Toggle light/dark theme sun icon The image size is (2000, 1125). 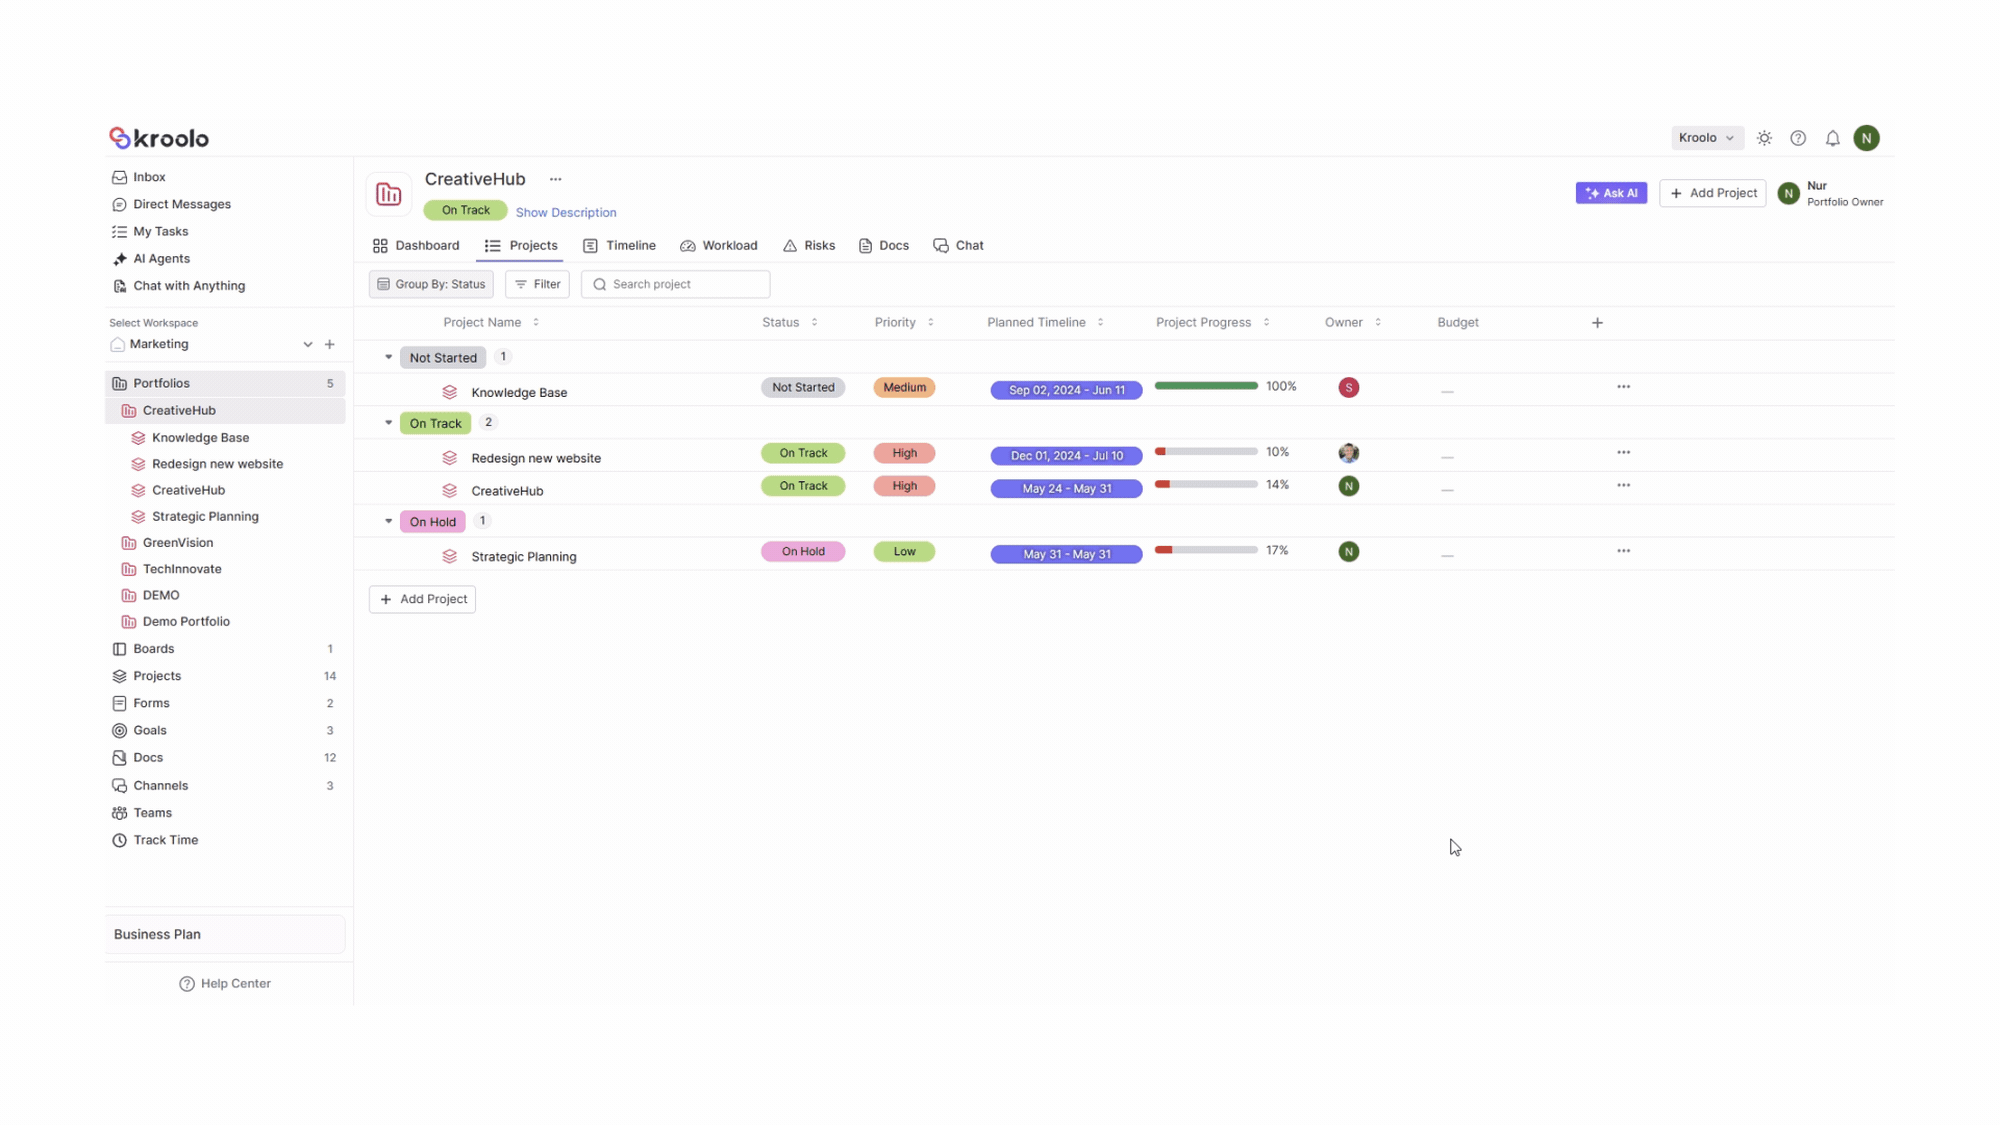point(1764,138)
